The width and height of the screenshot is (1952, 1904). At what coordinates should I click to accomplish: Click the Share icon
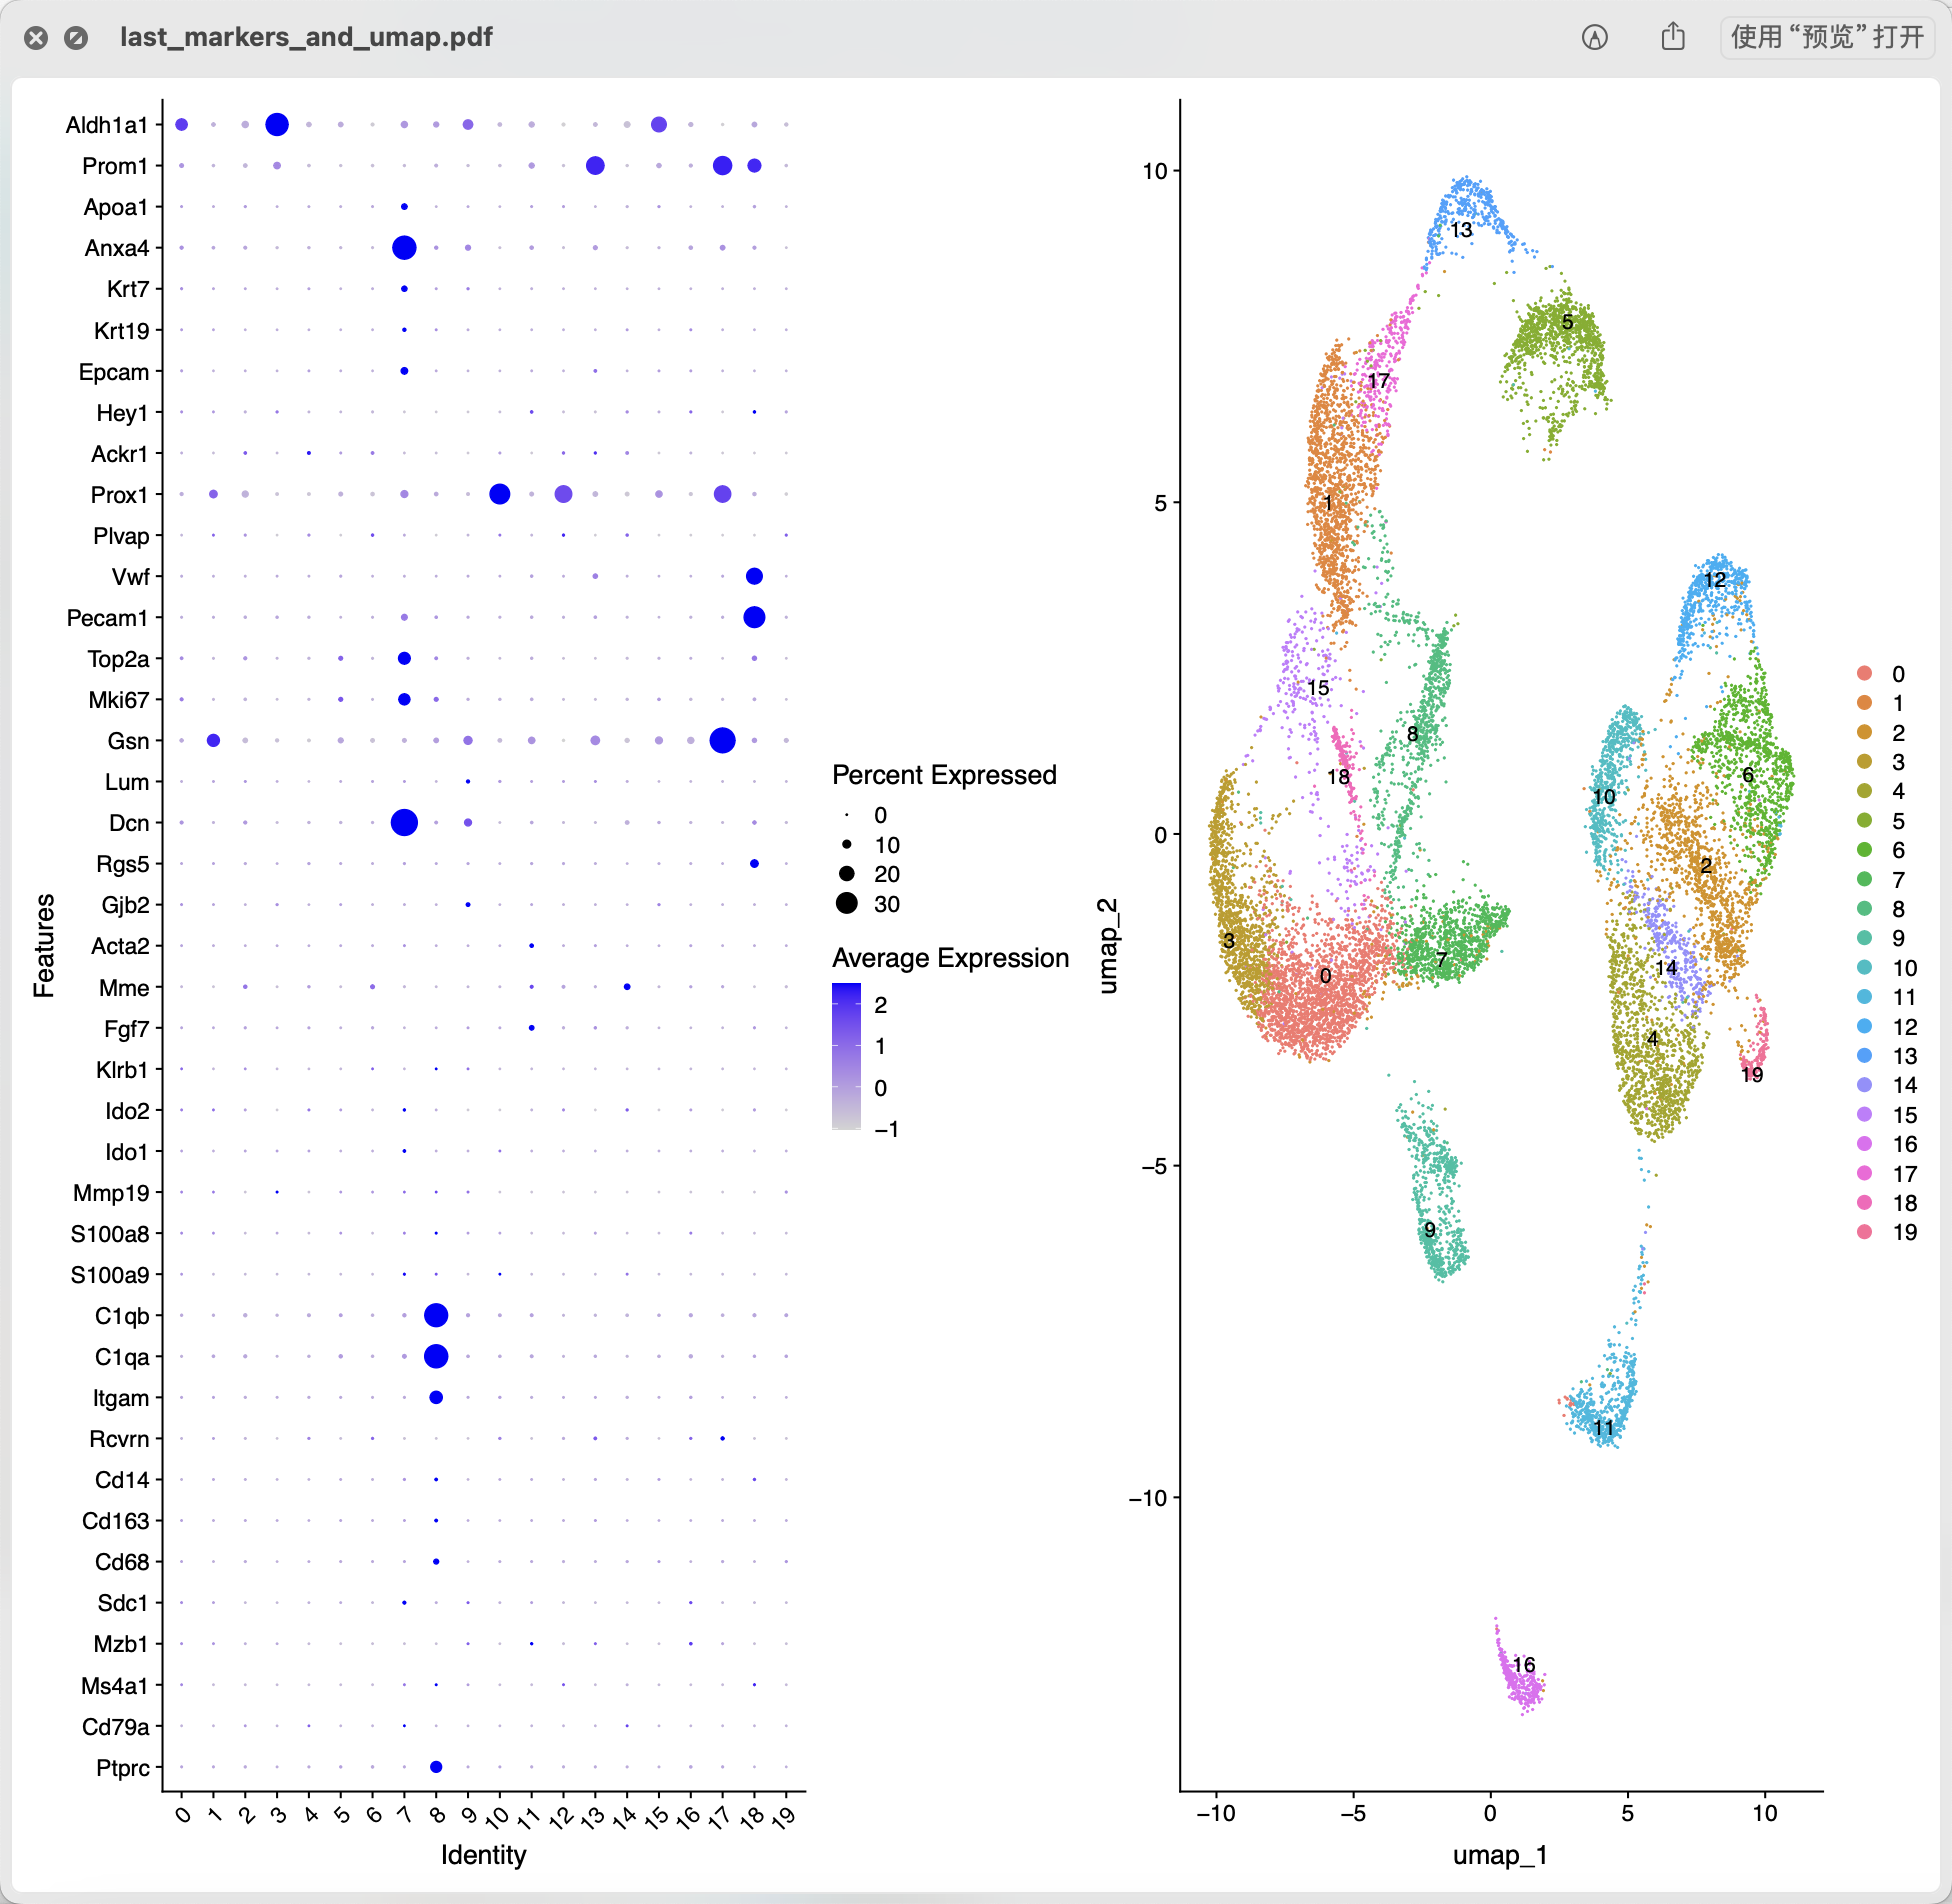1673,38
